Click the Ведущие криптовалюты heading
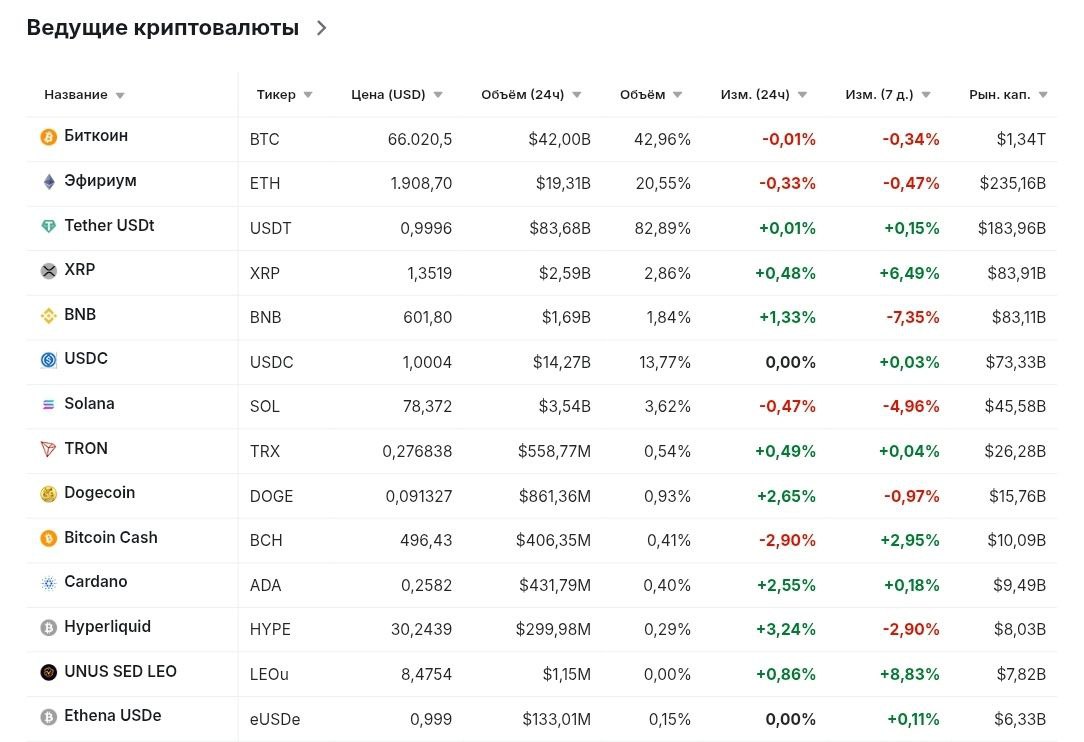The image size is (1084, 742). (162, 28)
